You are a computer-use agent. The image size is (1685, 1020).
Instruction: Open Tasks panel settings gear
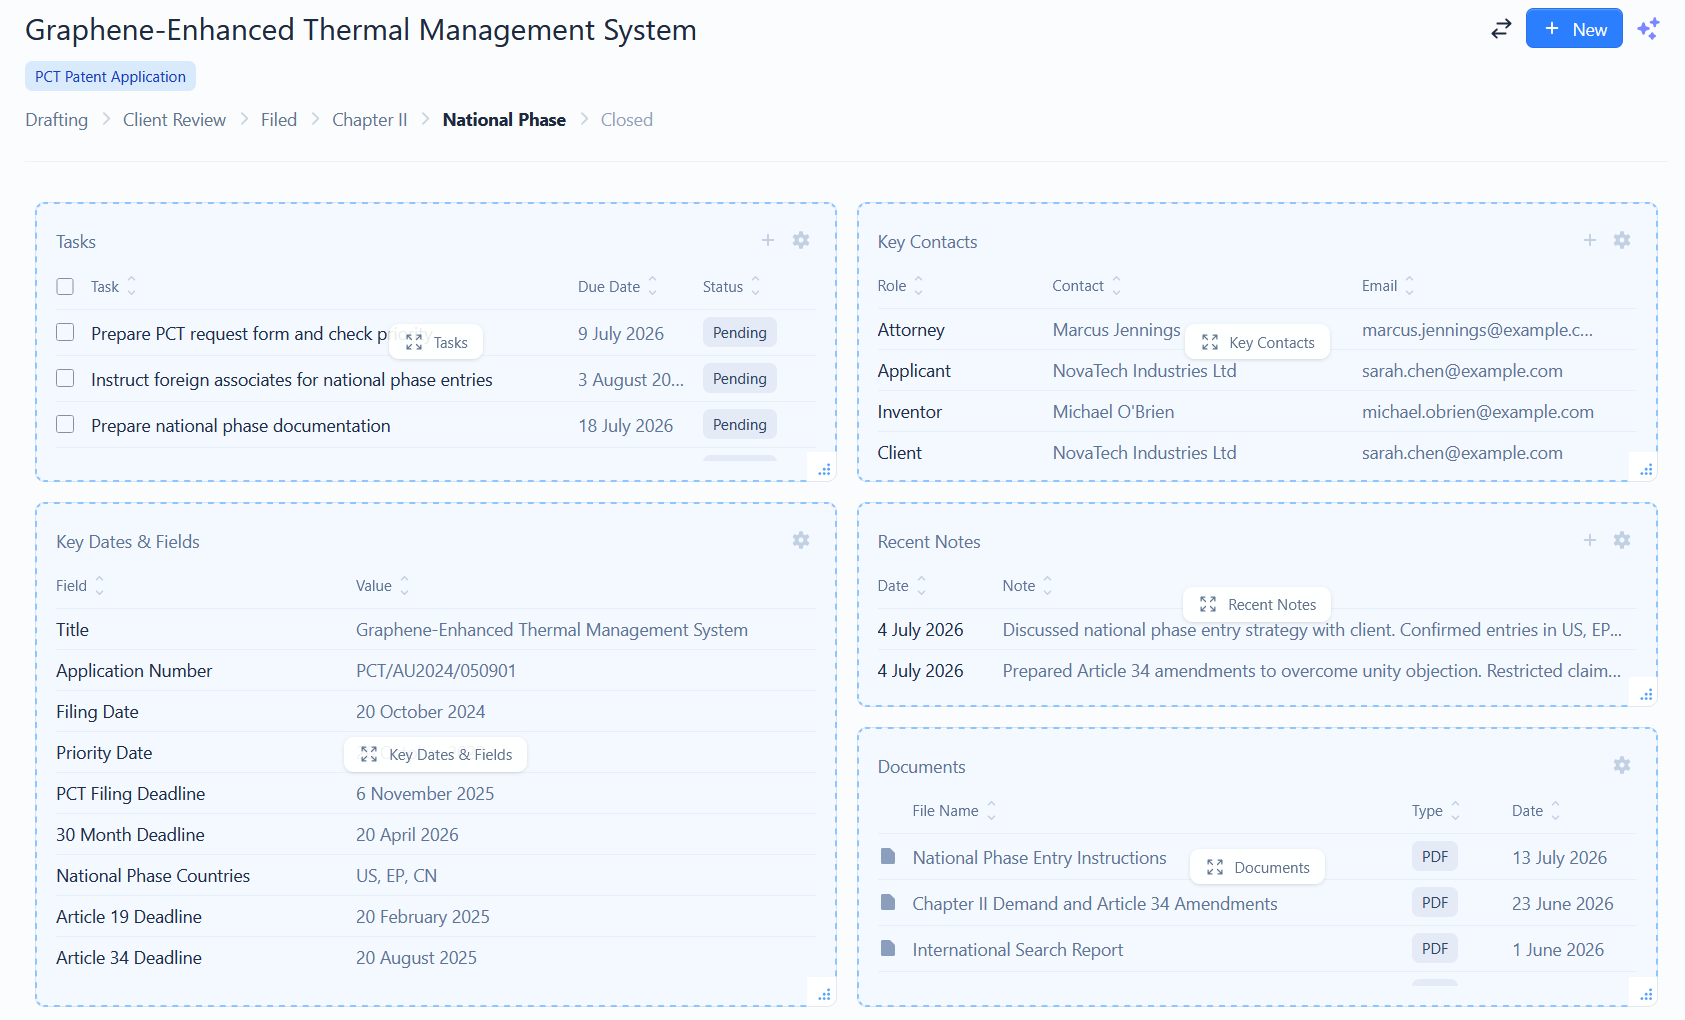coord(801,240)
